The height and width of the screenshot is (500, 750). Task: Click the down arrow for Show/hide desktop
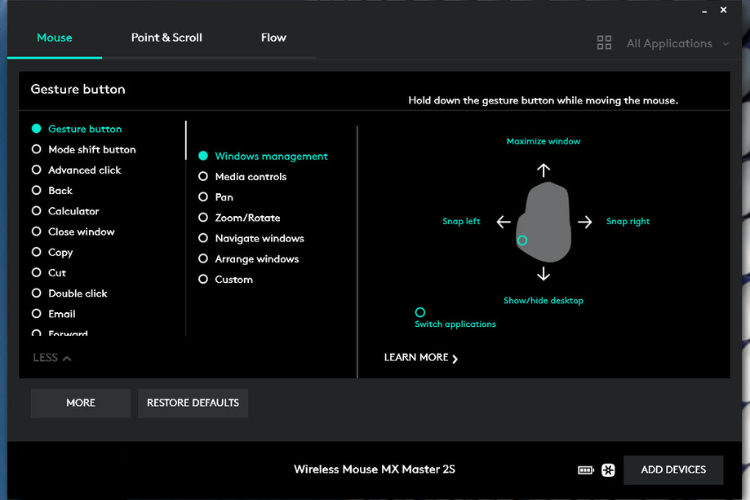click(x=543, y=274)
